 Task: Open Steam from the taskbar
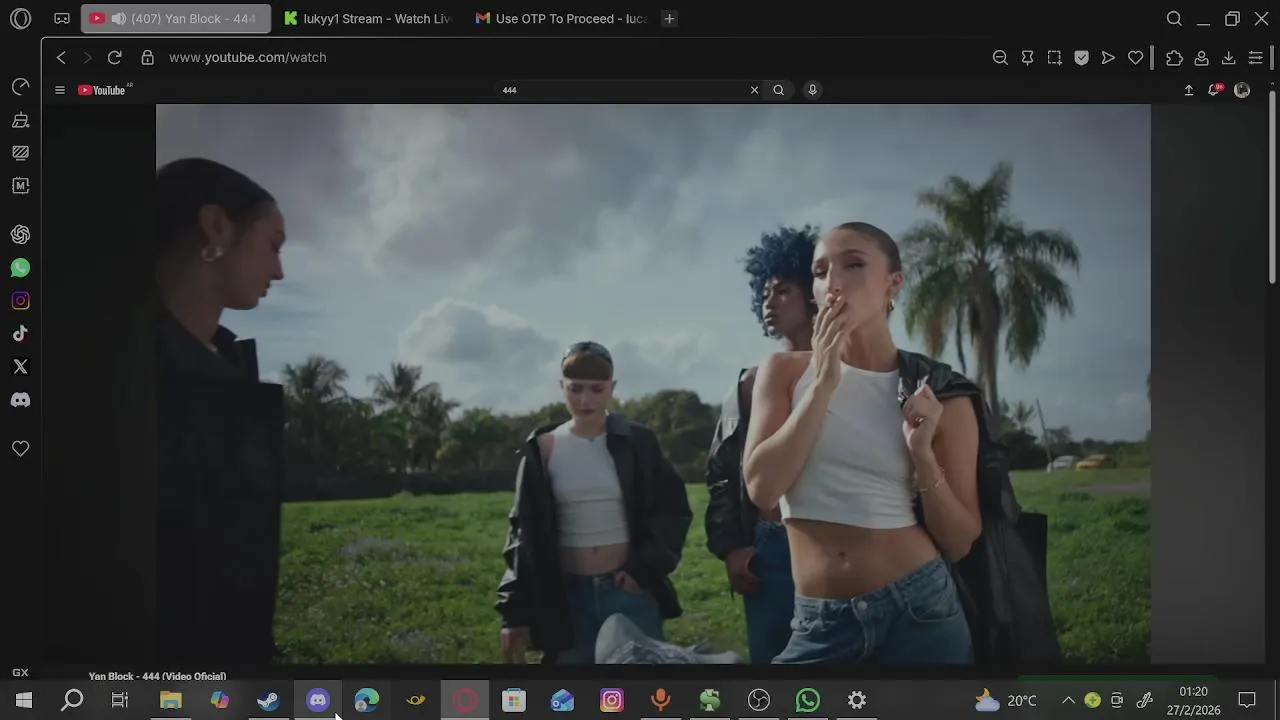tap(269, 700)
